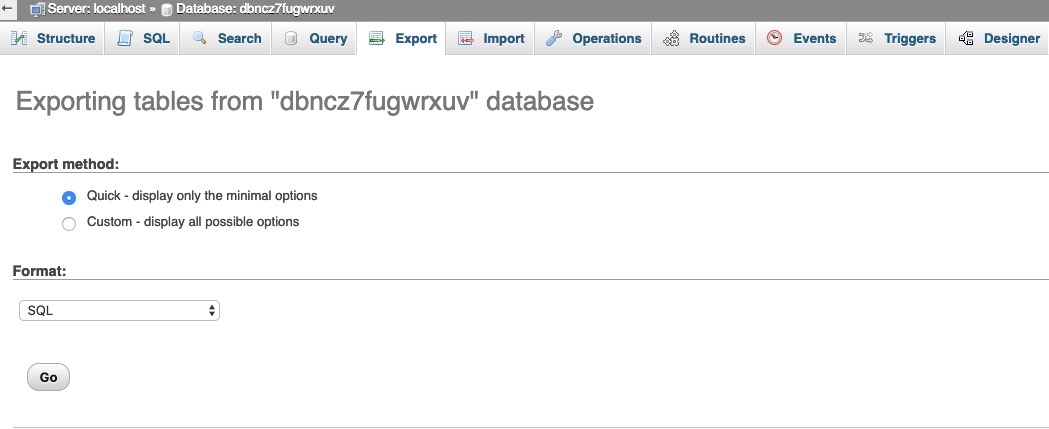Screen dimensions: 1049x429
Task: Click the SQL tab document icon
Action: click(x=125, y=38)
